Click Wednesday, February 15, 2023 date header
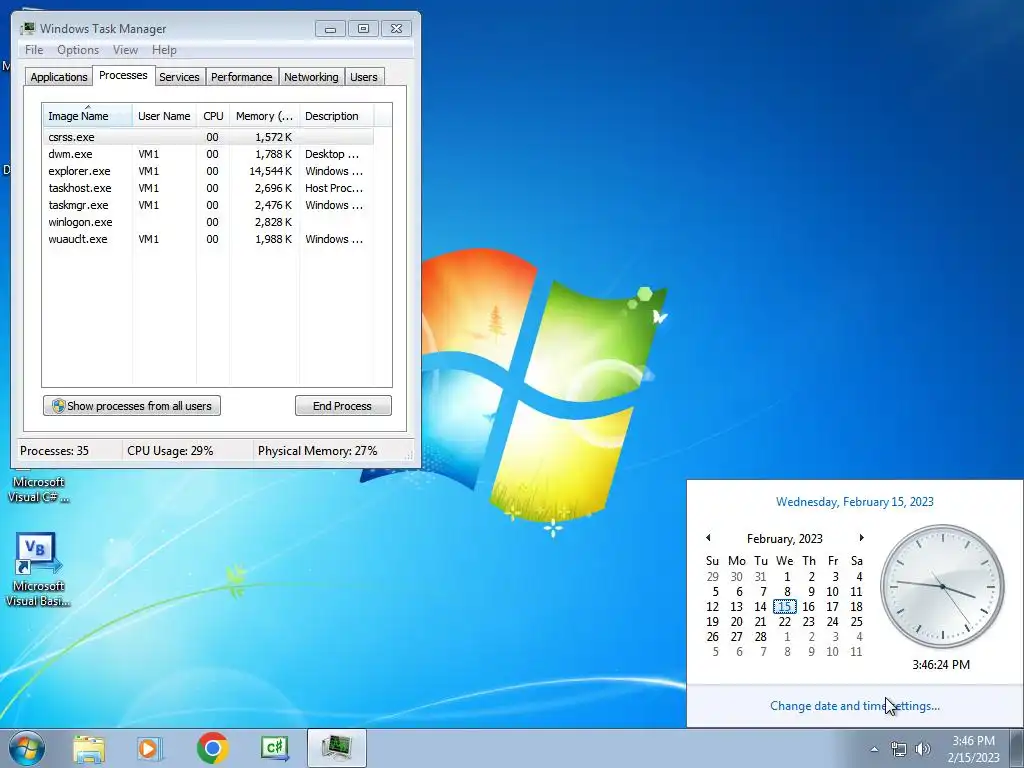Viewport: 1024px width, 768px height. click(x=854, y=502)
